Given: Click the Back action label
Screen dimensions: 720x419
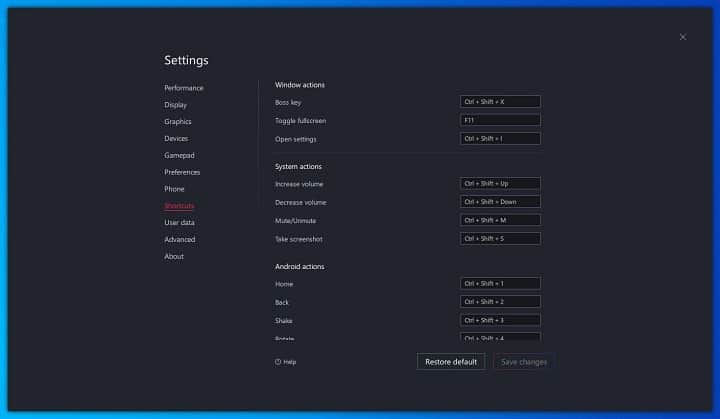Looking at the screenshot, I should (281, 303).
